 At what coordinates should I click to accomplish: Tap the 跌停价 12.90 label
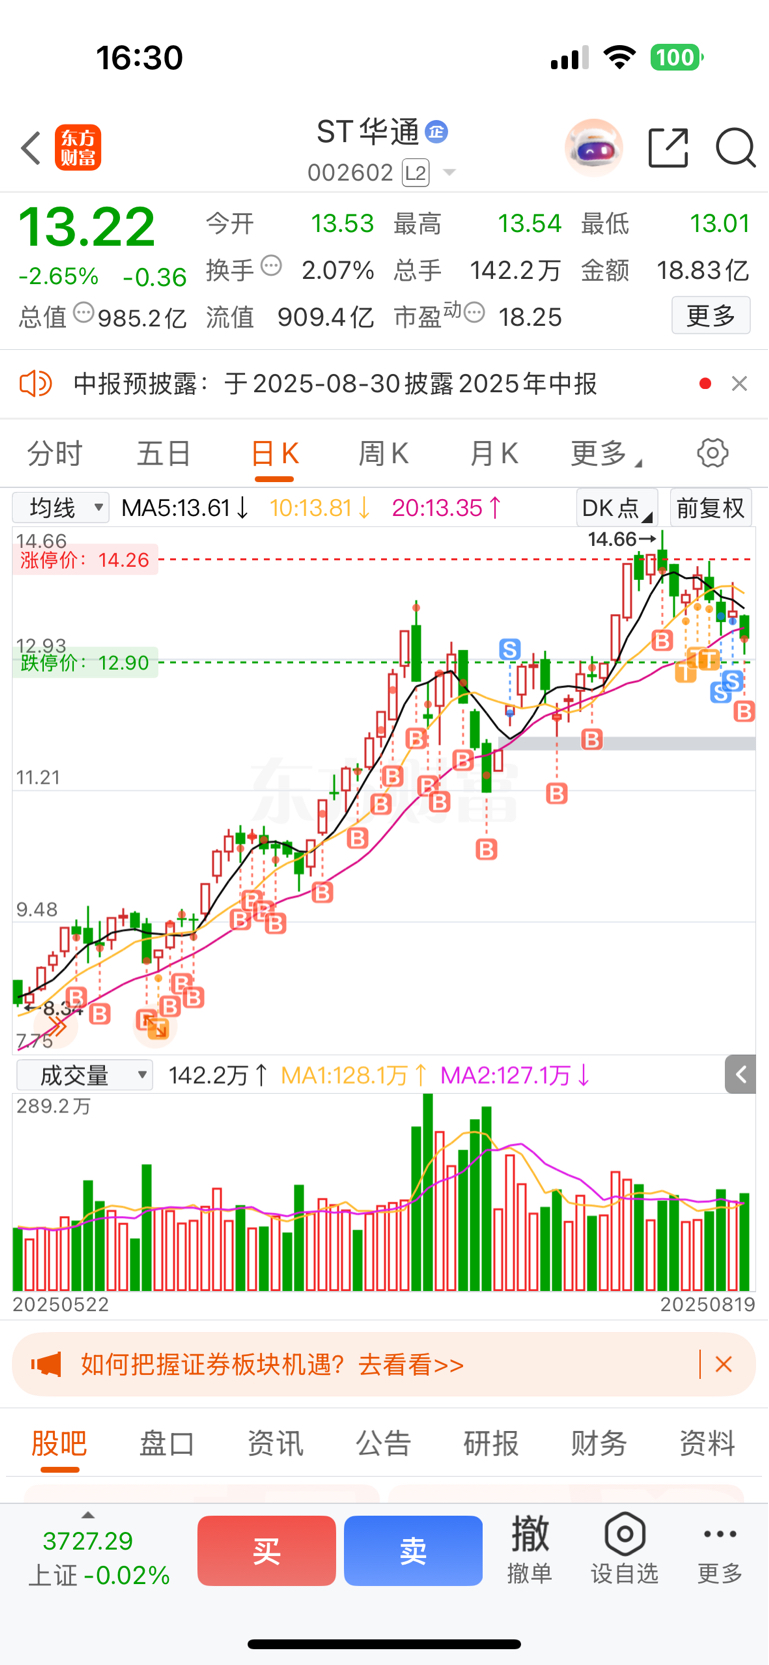click(x=85, y=663)
